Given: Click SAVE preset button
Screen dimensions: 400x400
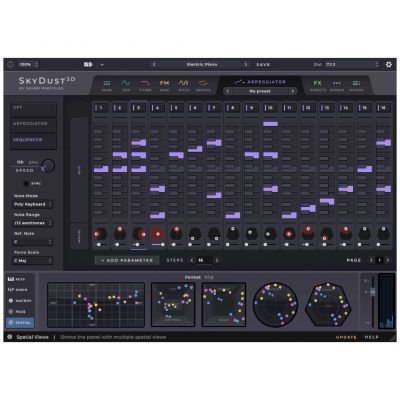Looking at the screenshot, I should pos(263,64).
